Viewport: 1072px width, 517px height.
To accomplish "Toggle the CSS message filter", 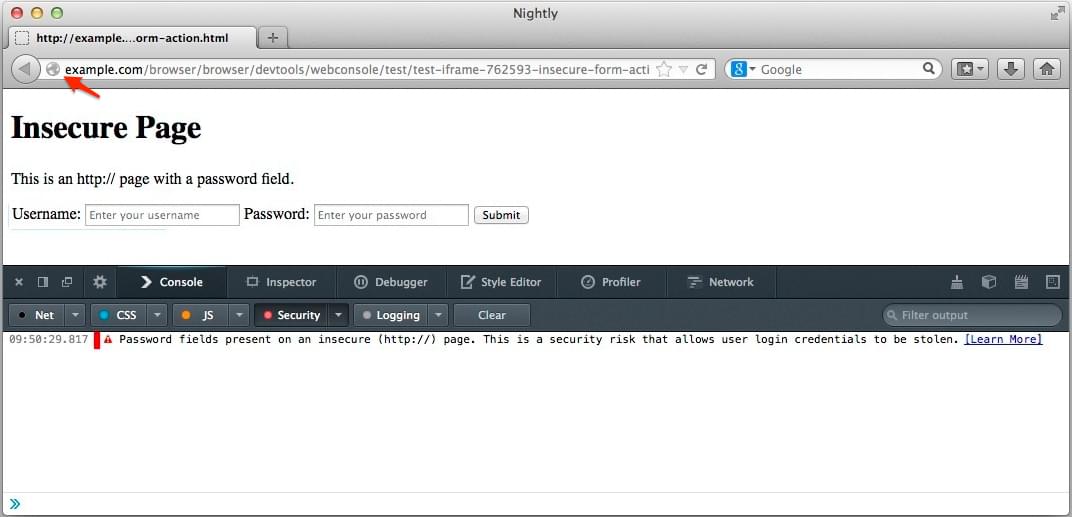I will (x=118, y=315).
